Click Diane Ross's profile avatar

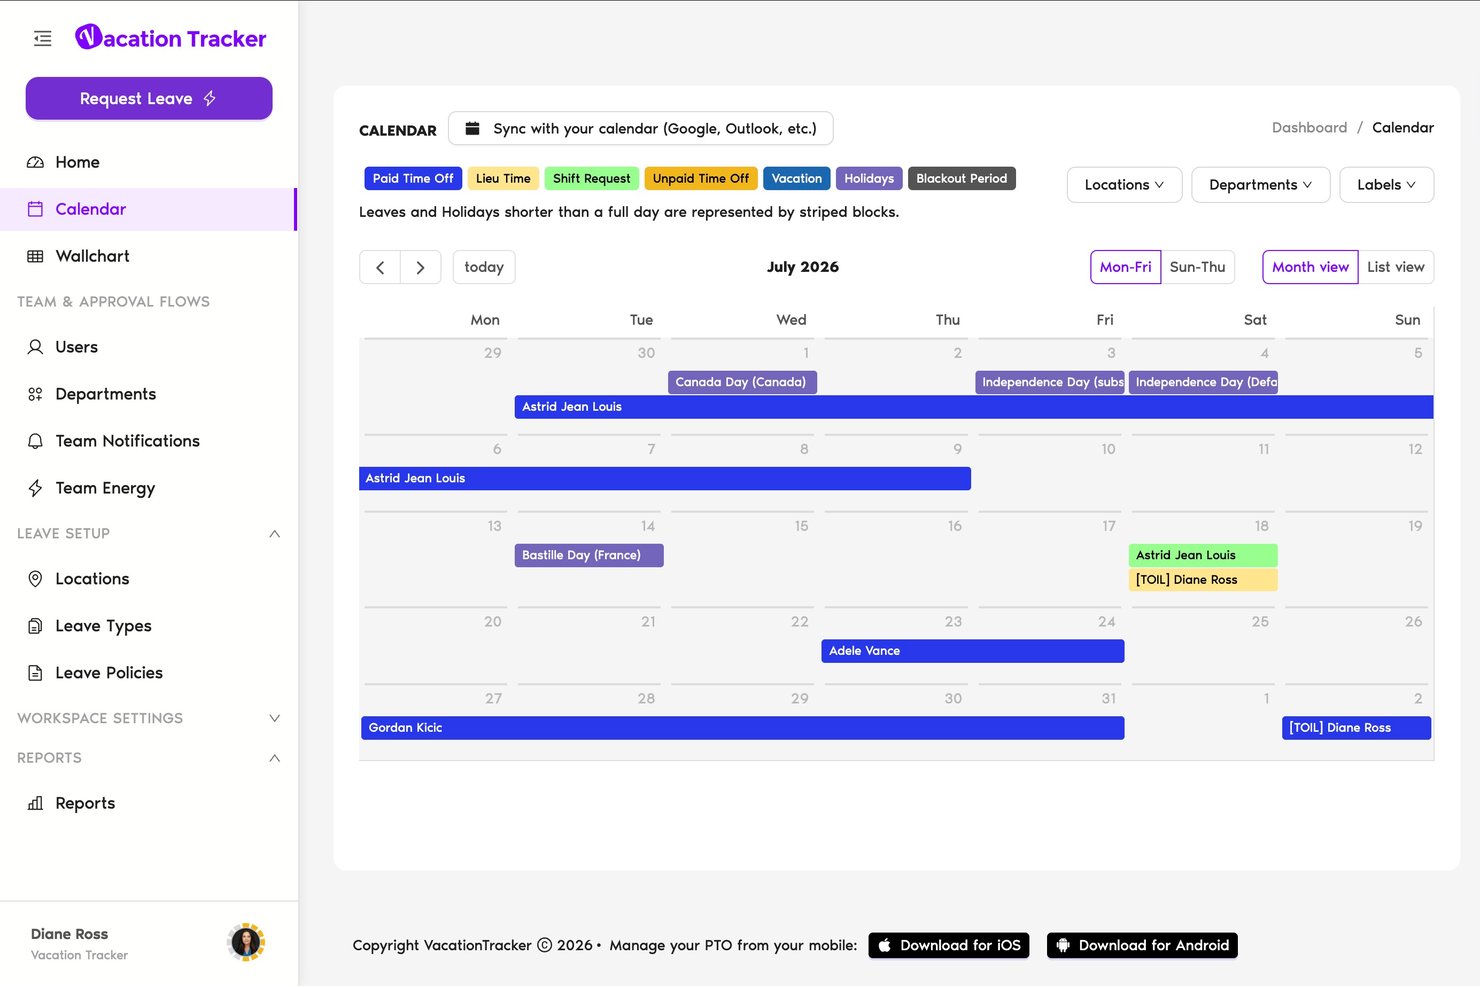tap(246, 942)
